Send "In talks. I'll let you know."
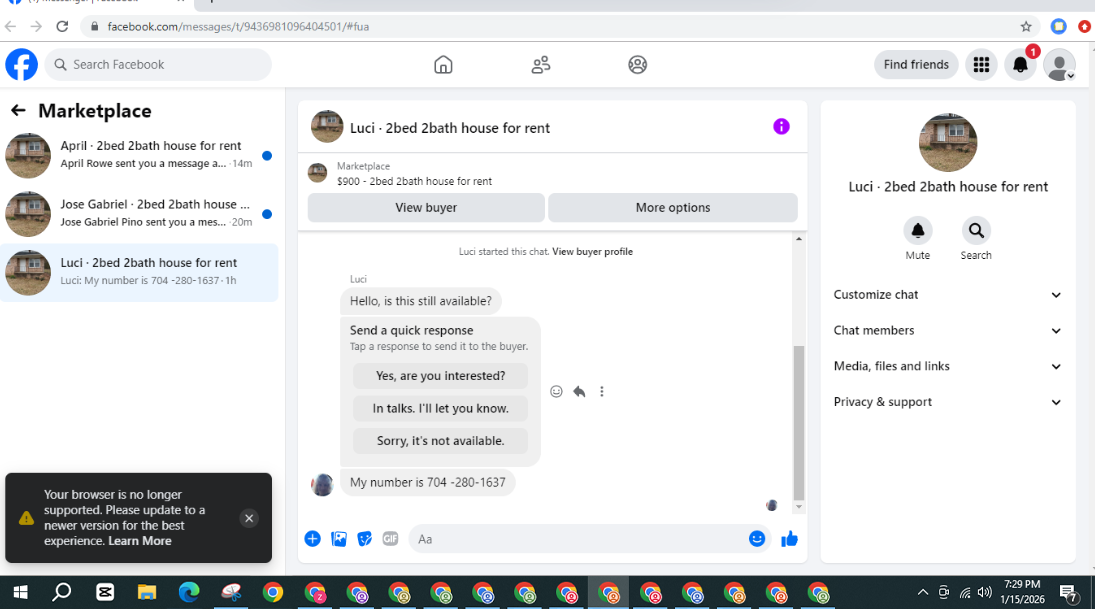 tap(440, 409)
